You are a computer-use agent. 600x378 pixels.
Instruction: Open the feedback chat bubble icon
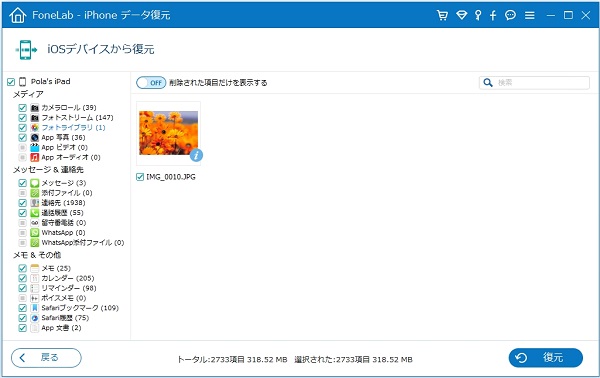click(x=510, y=15)
